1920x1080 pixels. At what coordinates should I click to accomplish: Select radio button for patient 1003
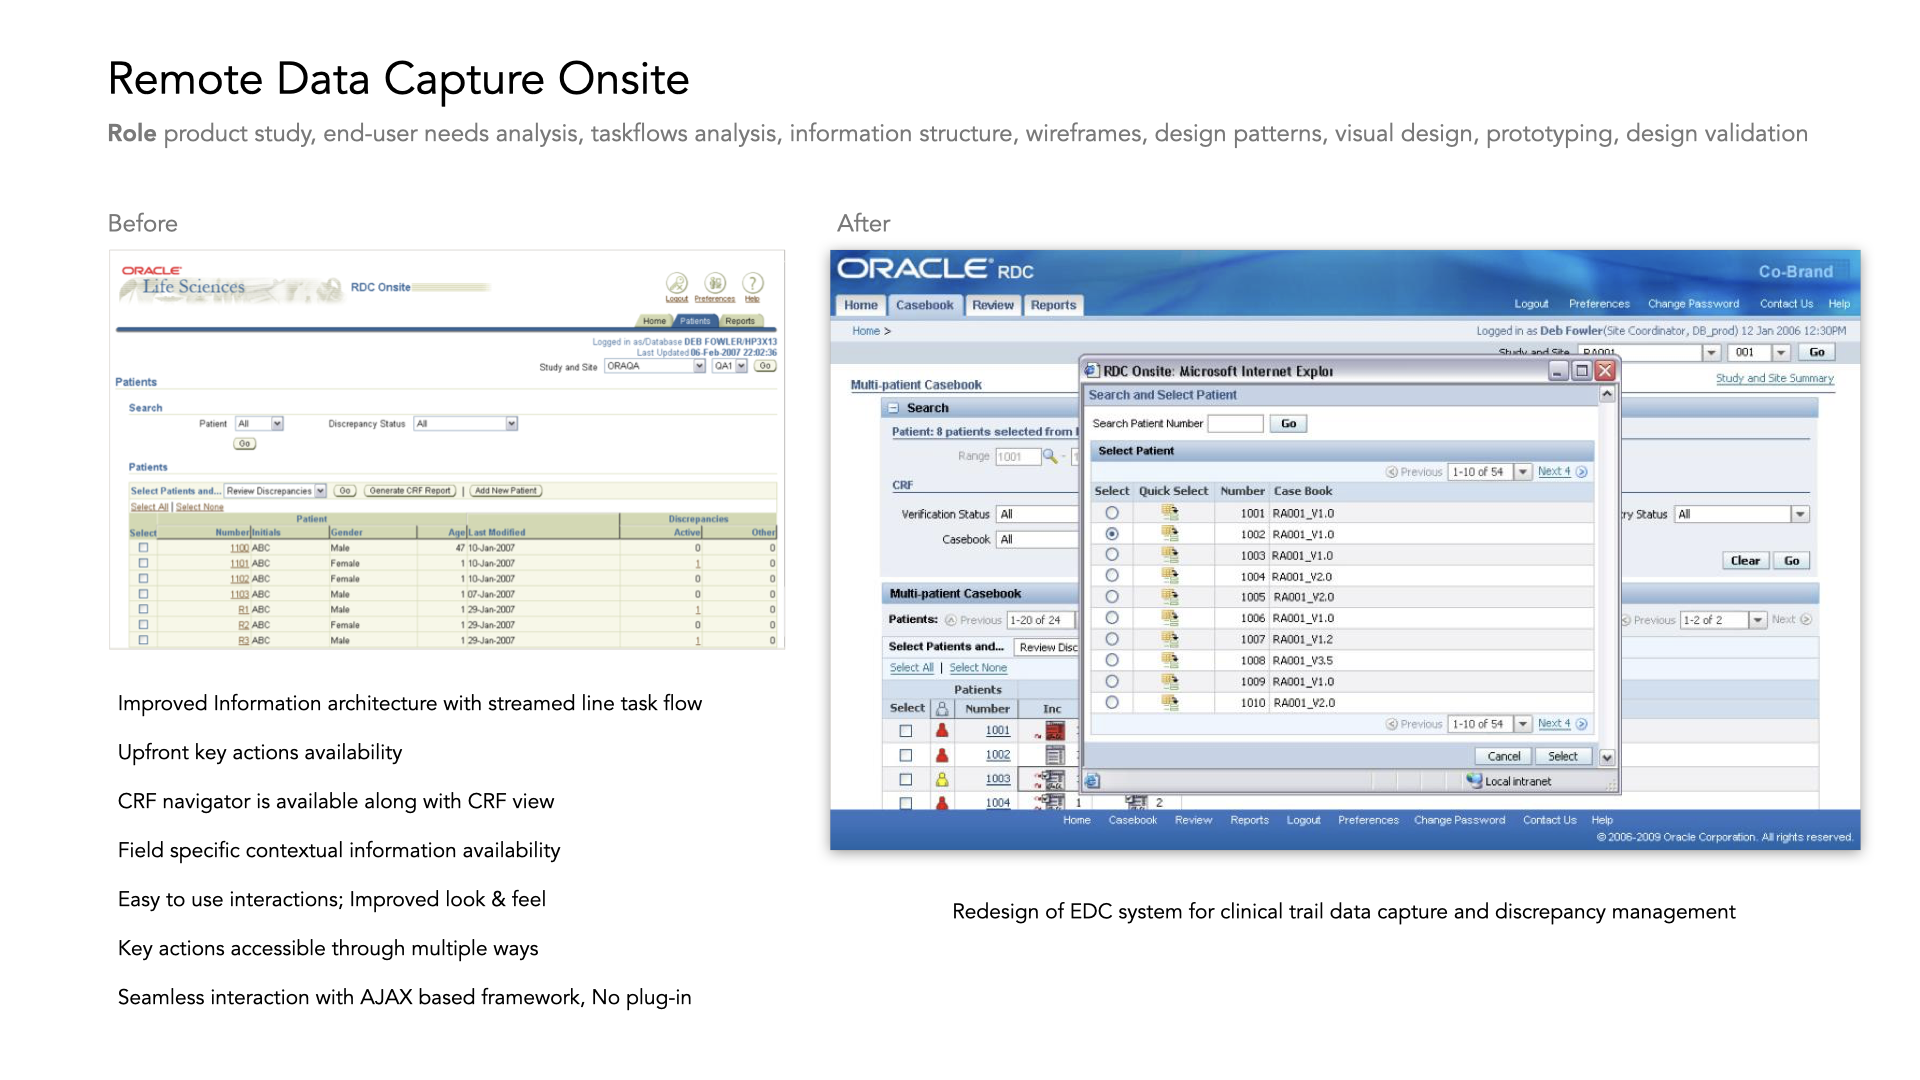click(x=1111, y=555)
